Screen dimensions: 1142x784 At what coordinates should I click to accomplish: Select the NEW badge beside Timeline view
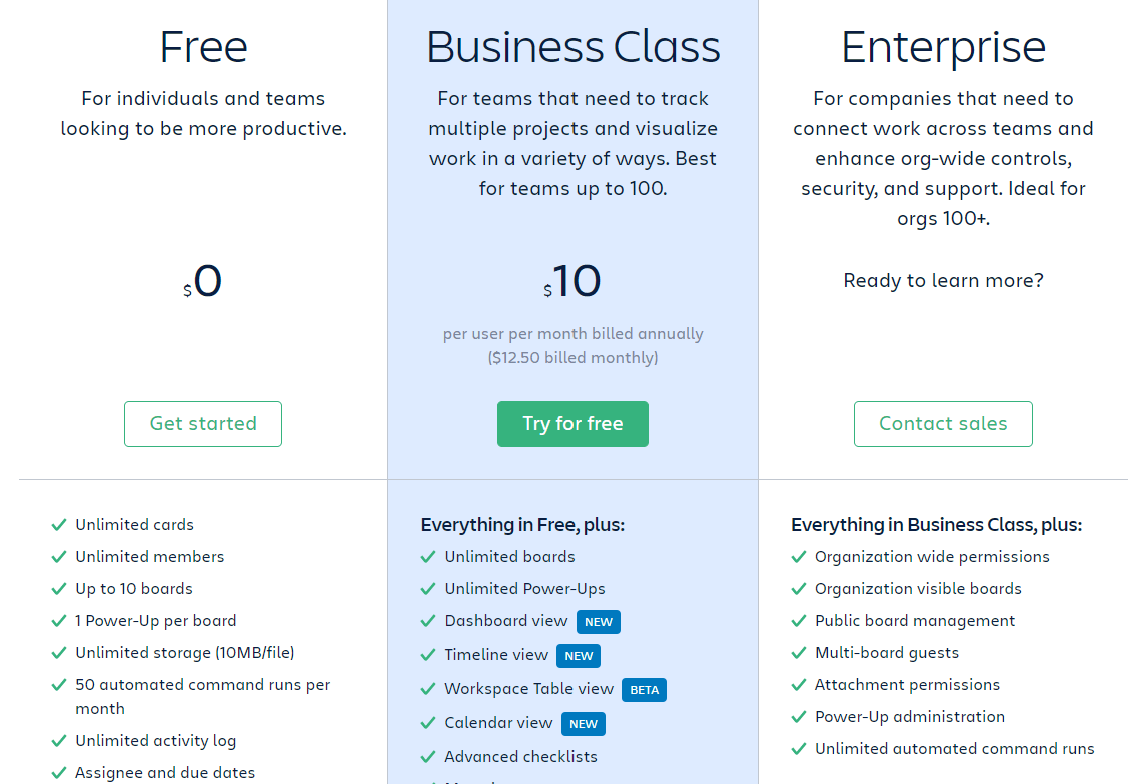click(x=579, y=656)
